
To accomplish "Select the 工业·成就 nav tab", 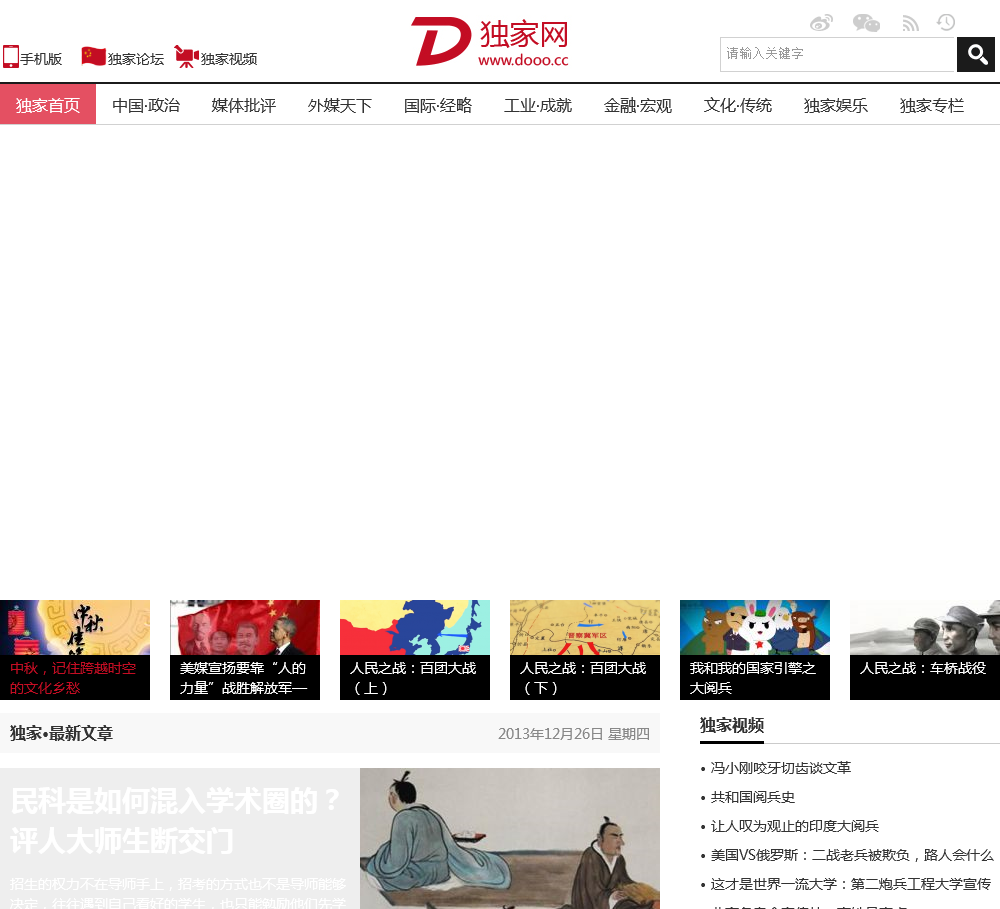I will pyautogui.click(x=538, y=105).
